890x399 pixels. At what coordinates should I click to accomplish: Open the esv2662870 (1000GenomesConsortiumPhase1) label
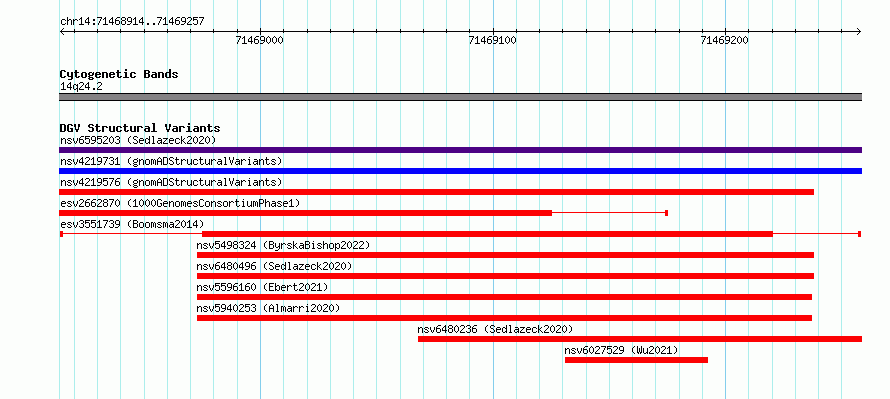tap(180, 203)
